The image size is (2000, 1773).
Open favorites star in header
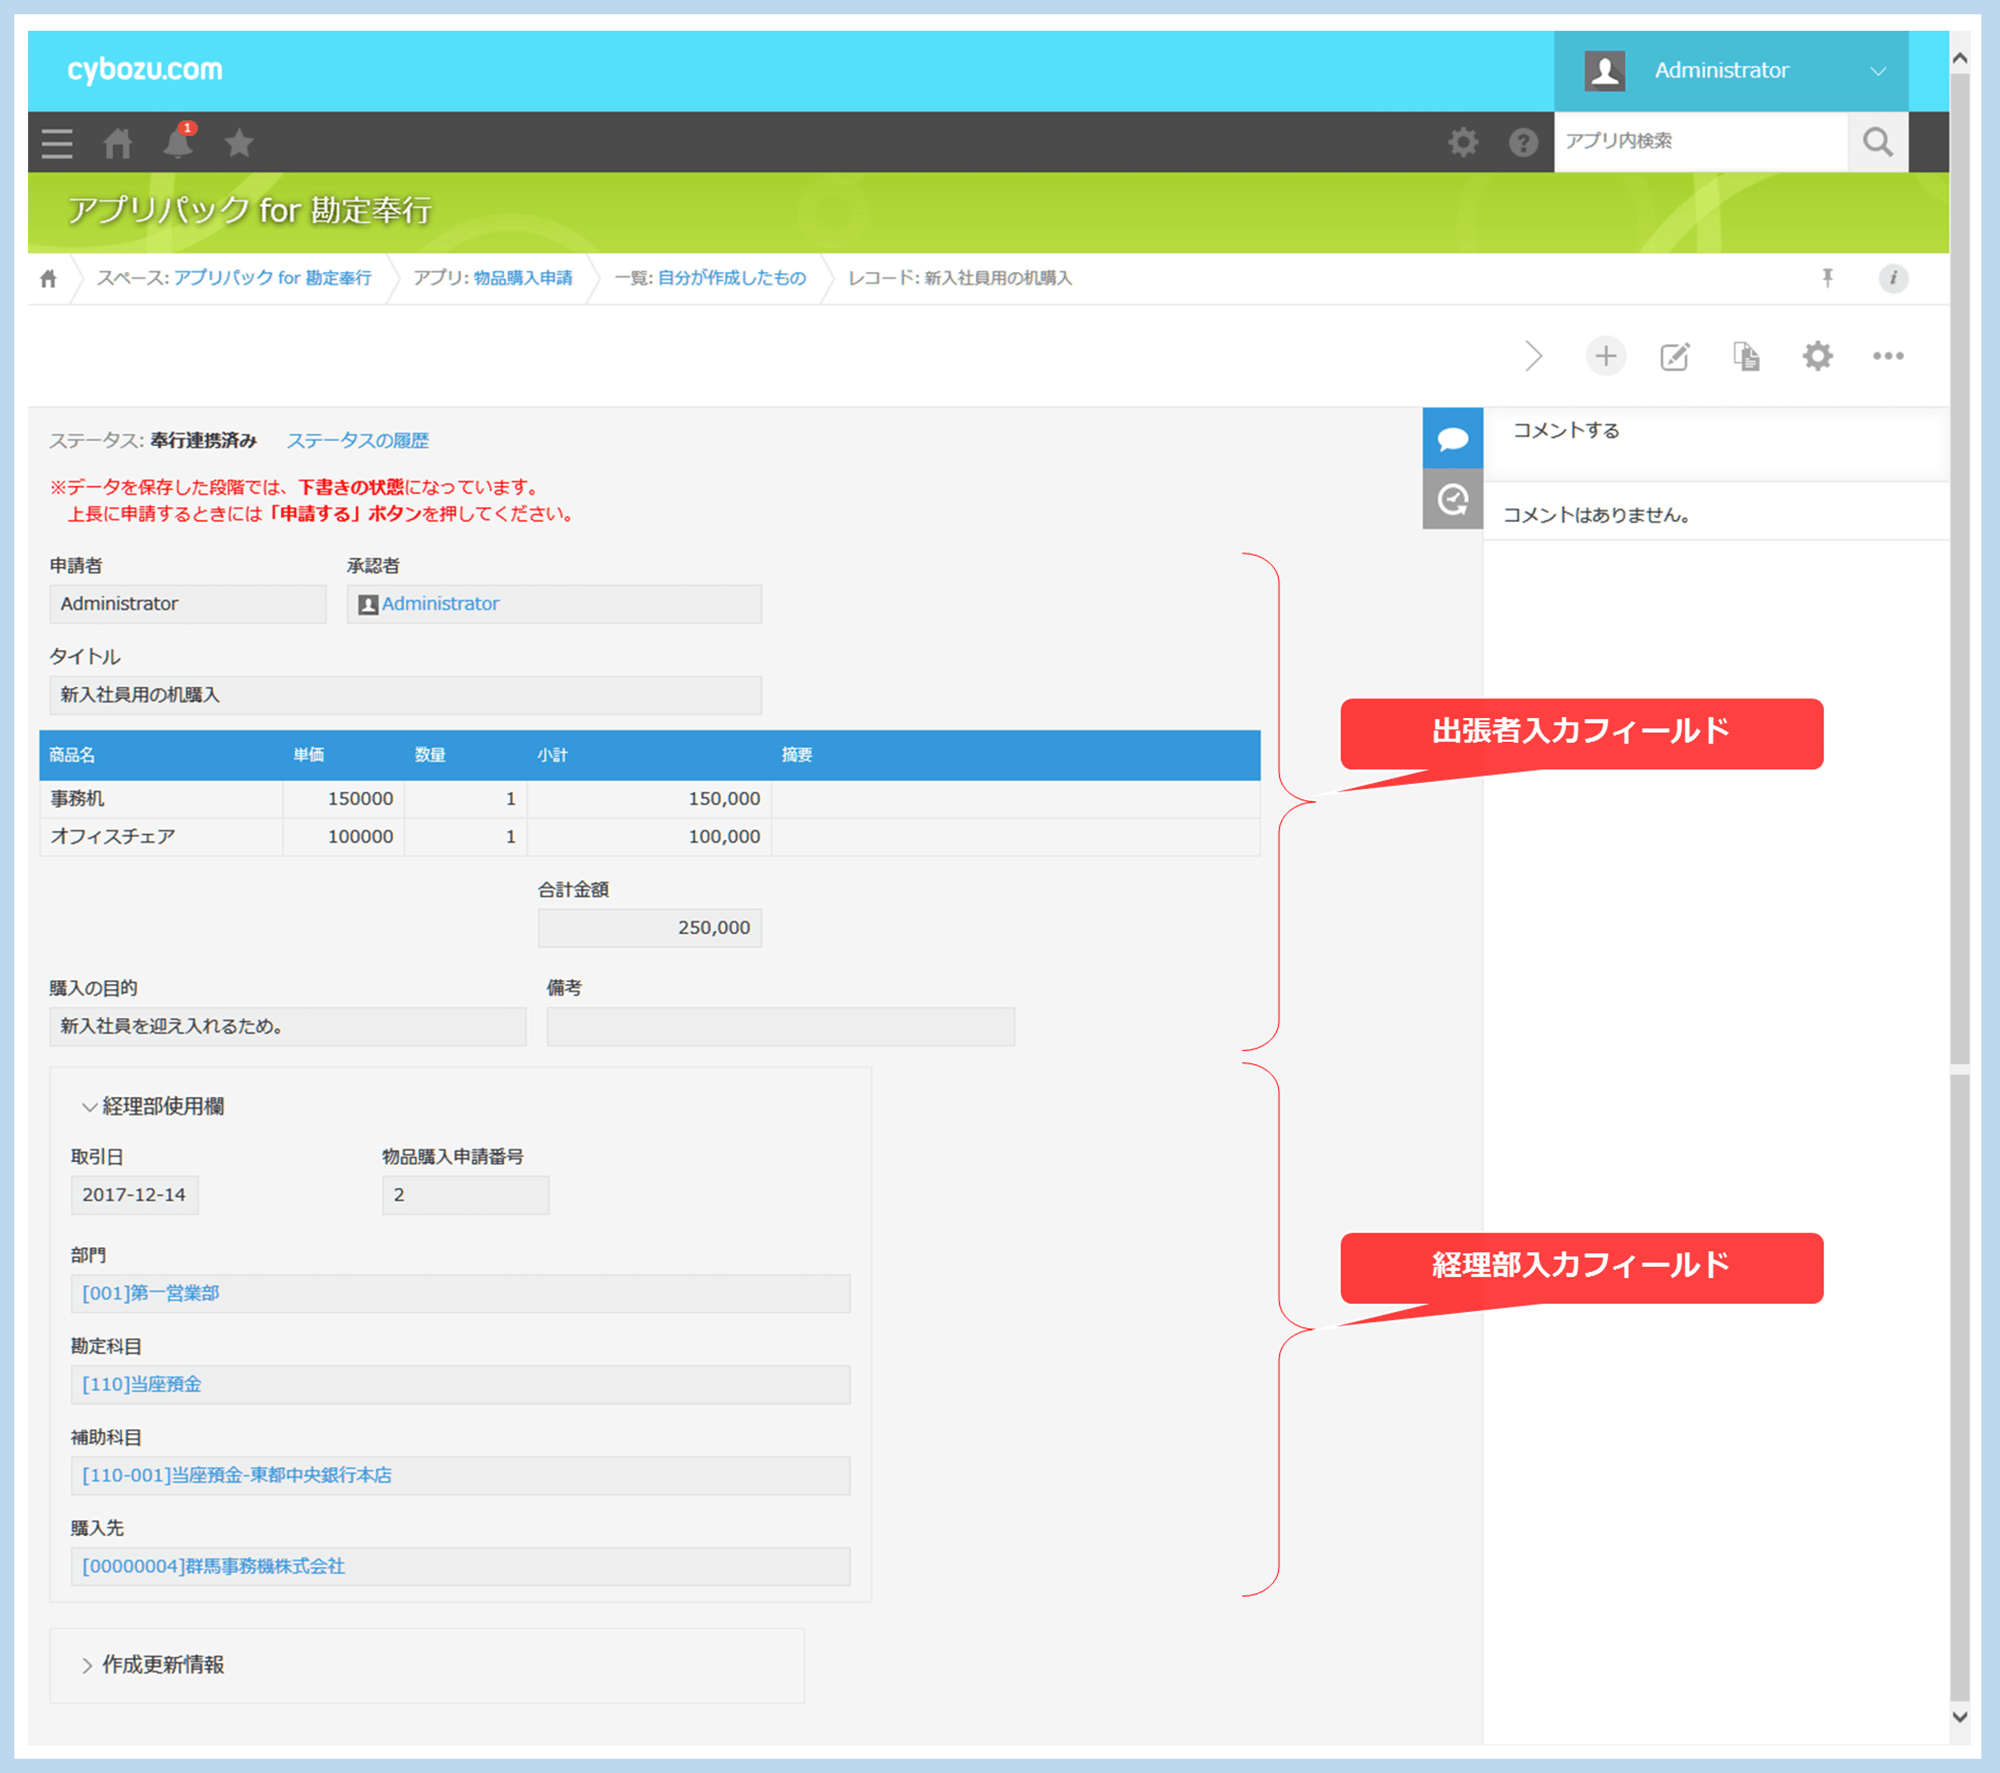pos(239,143)
